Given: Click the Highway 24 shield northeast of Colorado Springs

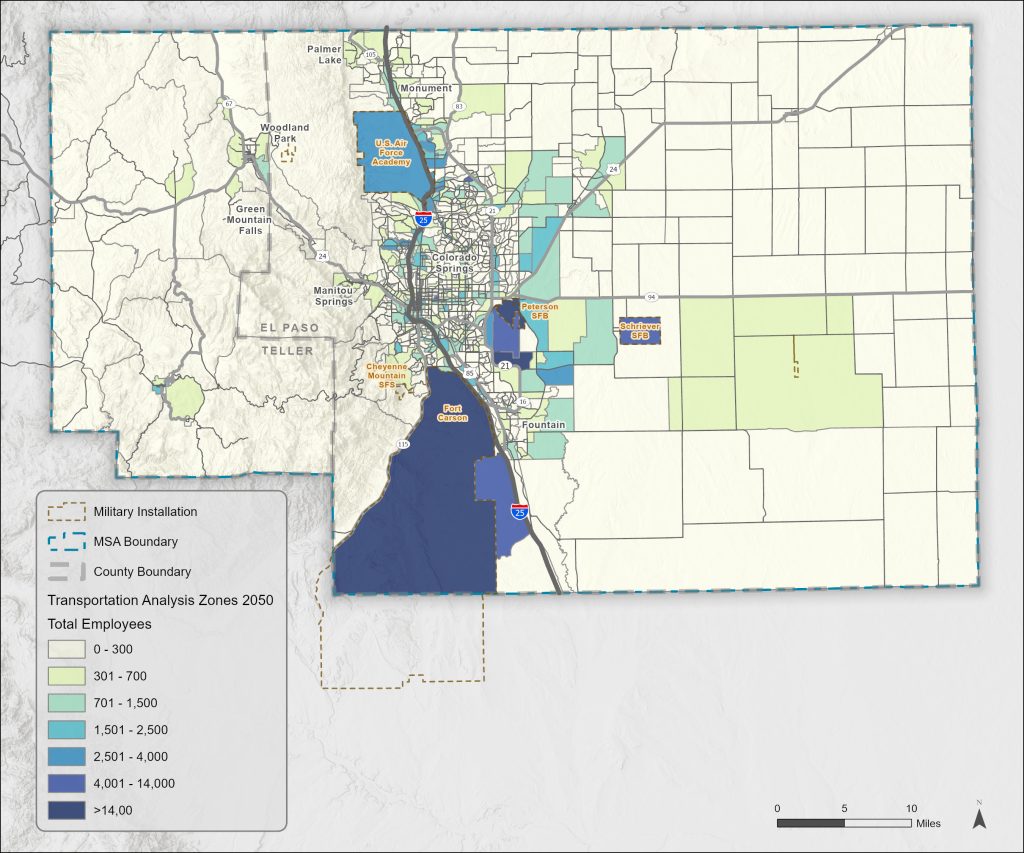Looking at the screenshot, I should [613, 169].
